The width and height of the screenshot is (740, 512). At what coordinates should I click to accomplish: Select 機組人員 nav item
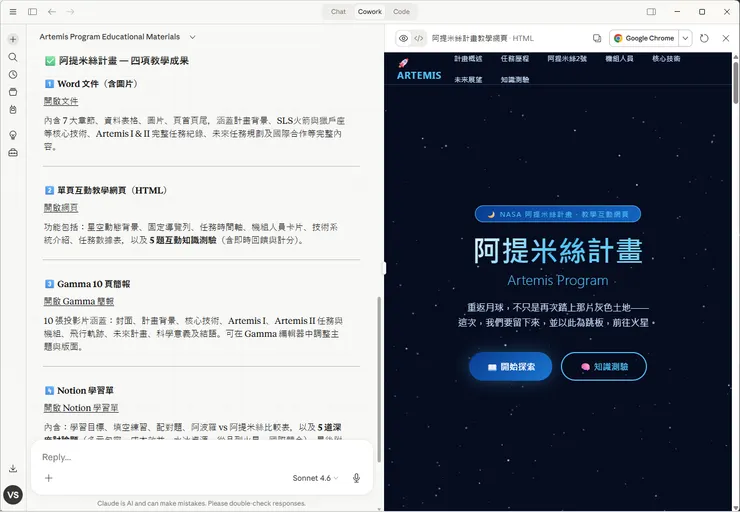coord(619,59)
